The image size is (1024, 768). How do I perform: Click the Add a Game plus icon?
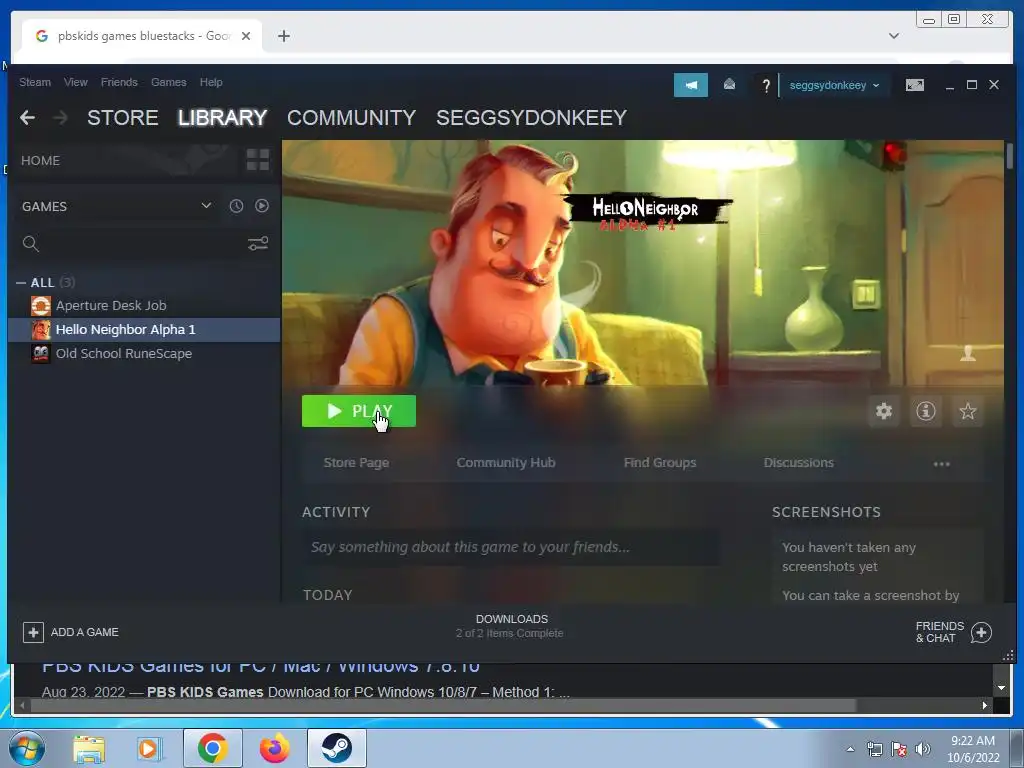33,632
